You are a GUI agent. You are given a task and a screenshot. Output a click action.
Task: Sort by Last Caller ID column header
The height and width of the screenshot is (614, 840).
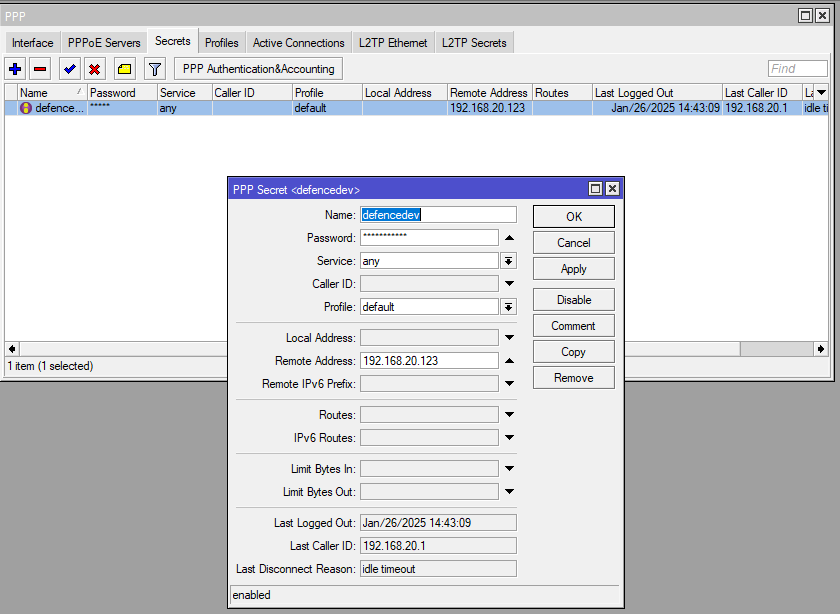point(762,93)
